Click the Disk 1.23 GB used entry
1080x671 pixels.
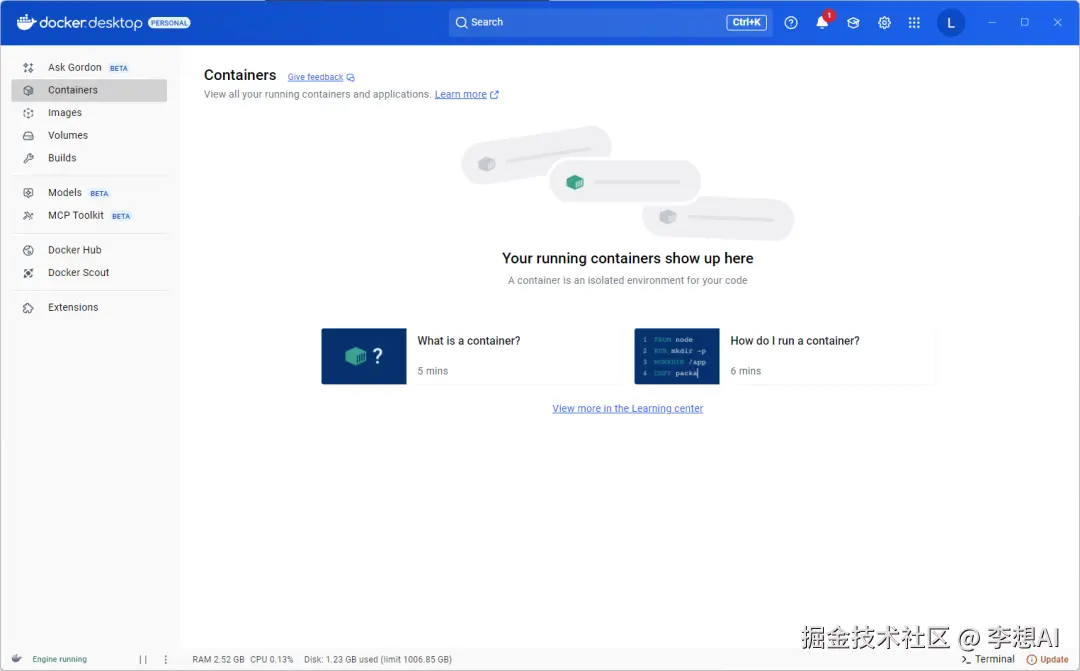pos(377,659)
